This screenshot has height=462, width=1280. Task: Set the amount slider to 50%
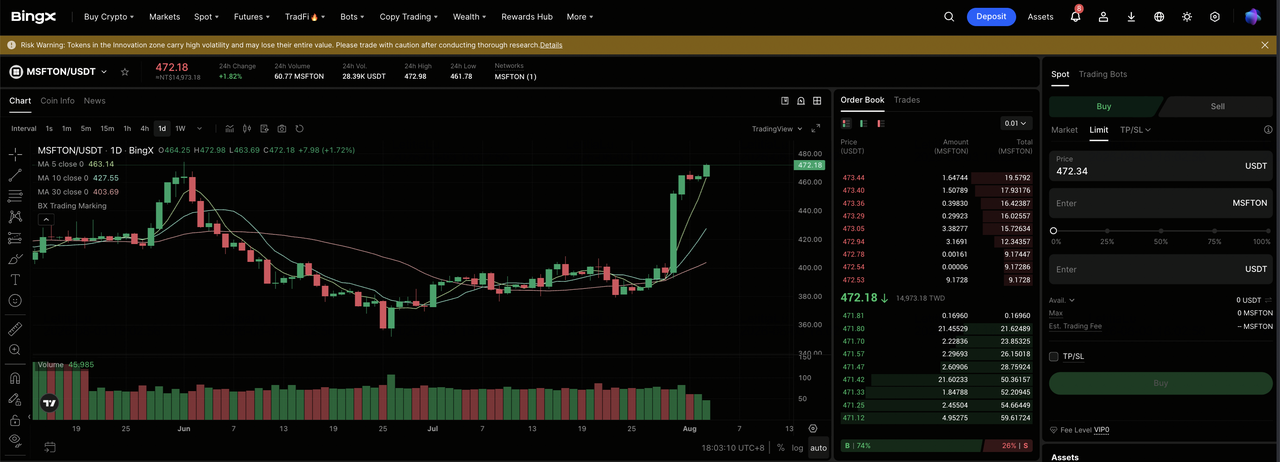pyautogui.click(x=1161, y=230)
